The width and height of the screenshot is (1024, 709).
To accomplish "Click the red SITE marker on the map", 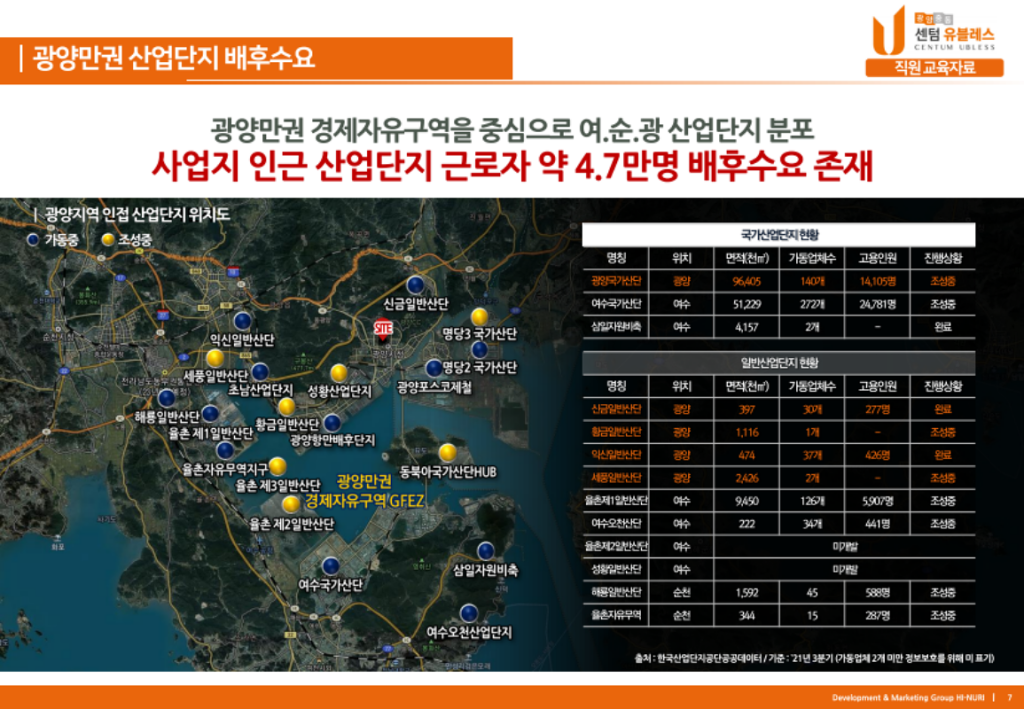I will point(383,329).
